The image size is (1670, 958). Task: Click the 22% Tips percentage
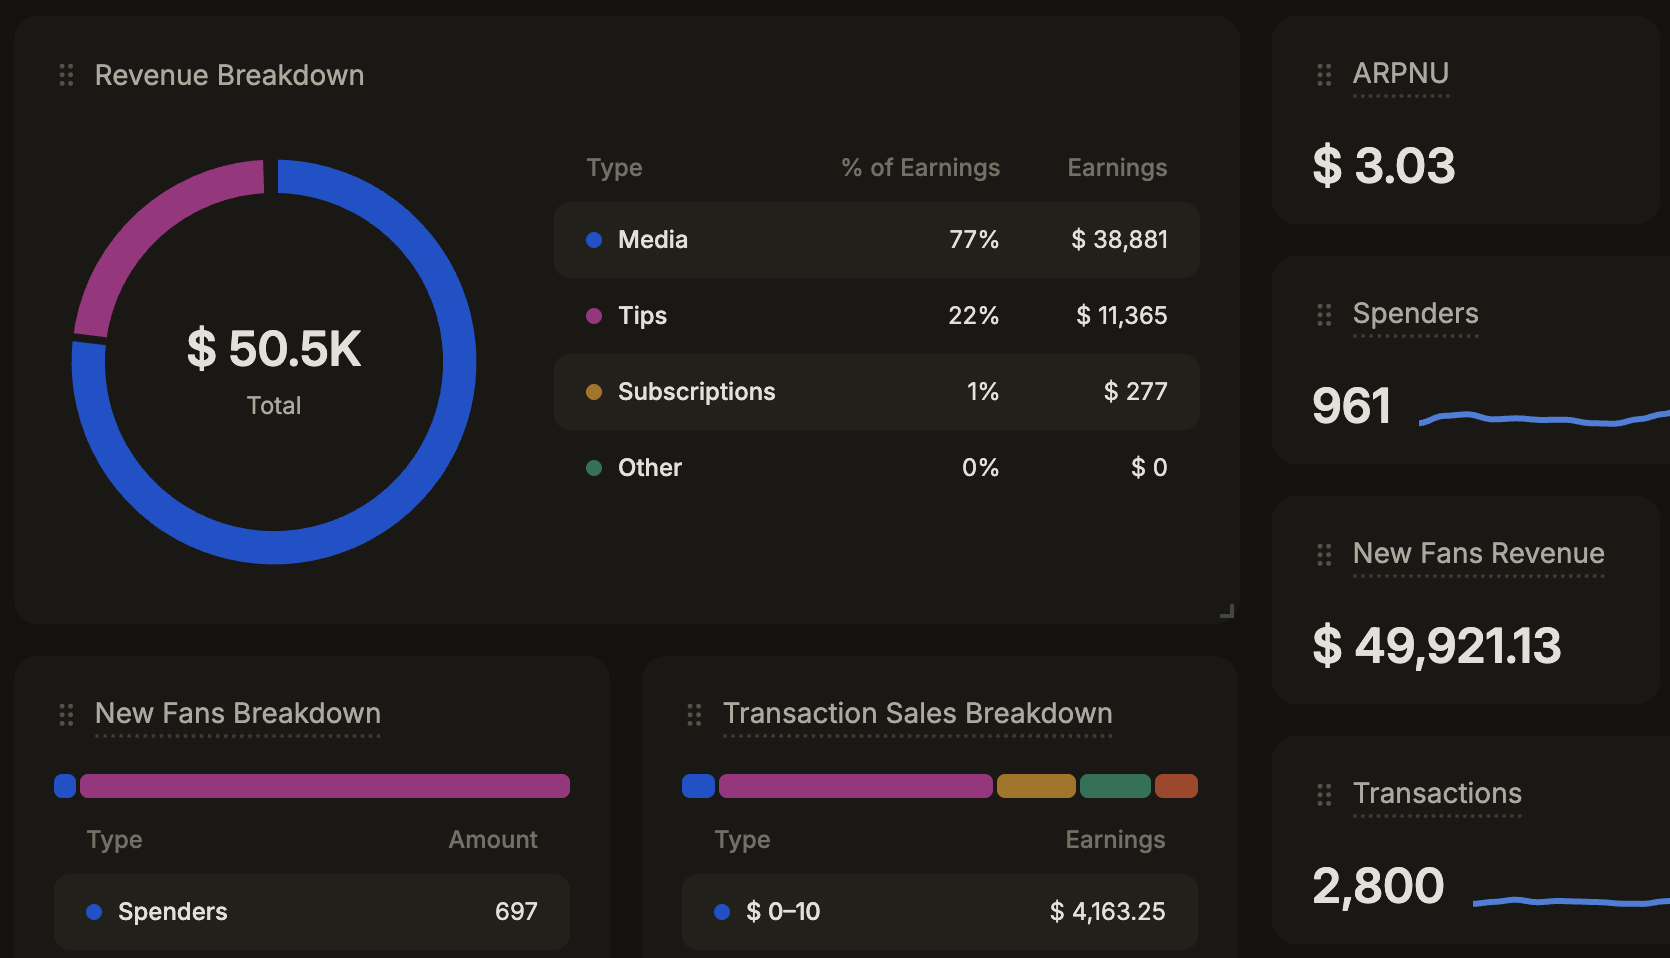tap(974, 316)
